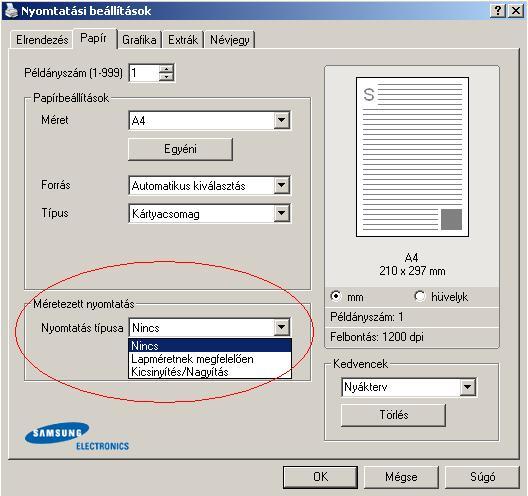The image size is (528, 496).
Task: Click the Példányszám: 1 summary text
Action: coord(366,317)
